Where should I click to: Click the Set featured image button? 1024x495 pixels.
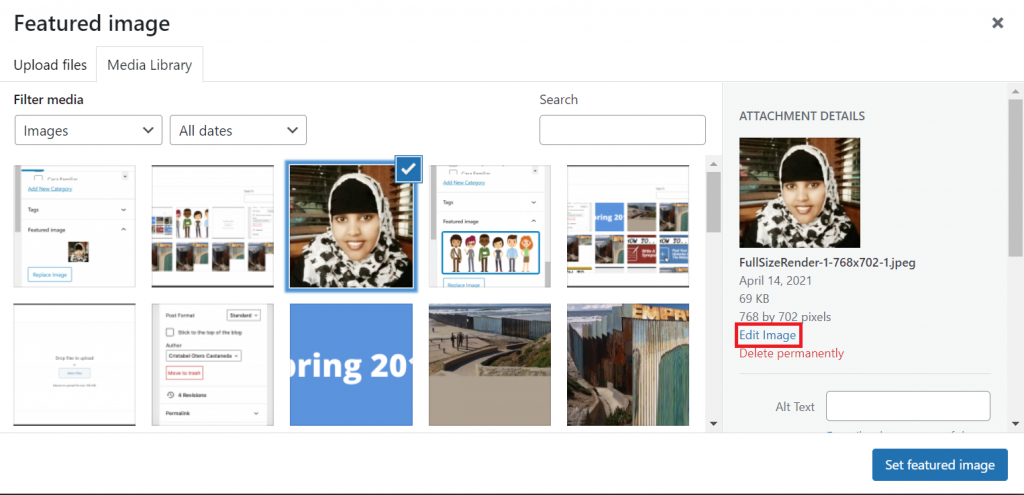(940, 465)
